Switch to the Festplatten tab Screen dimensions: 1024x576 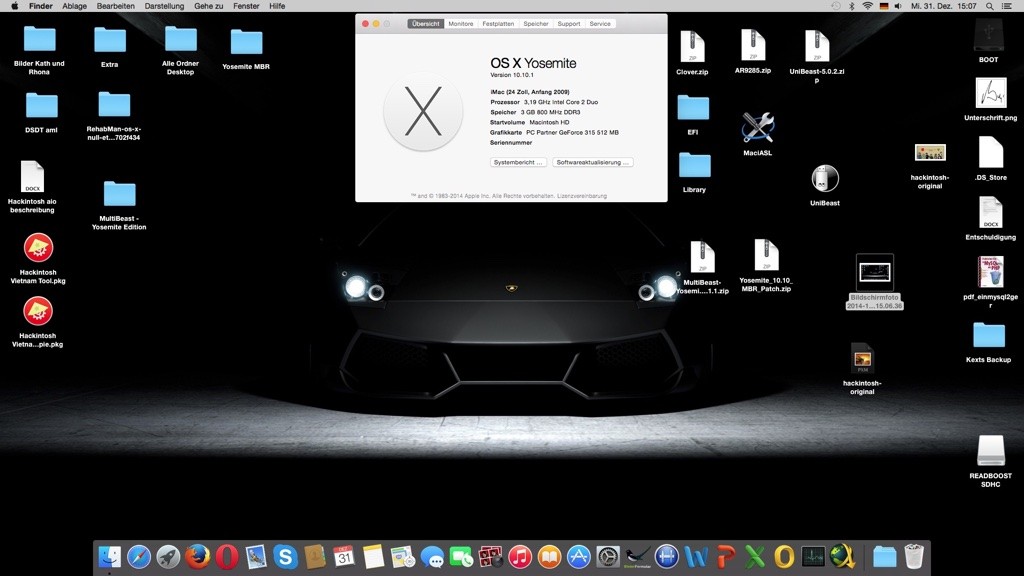point(498,24)
